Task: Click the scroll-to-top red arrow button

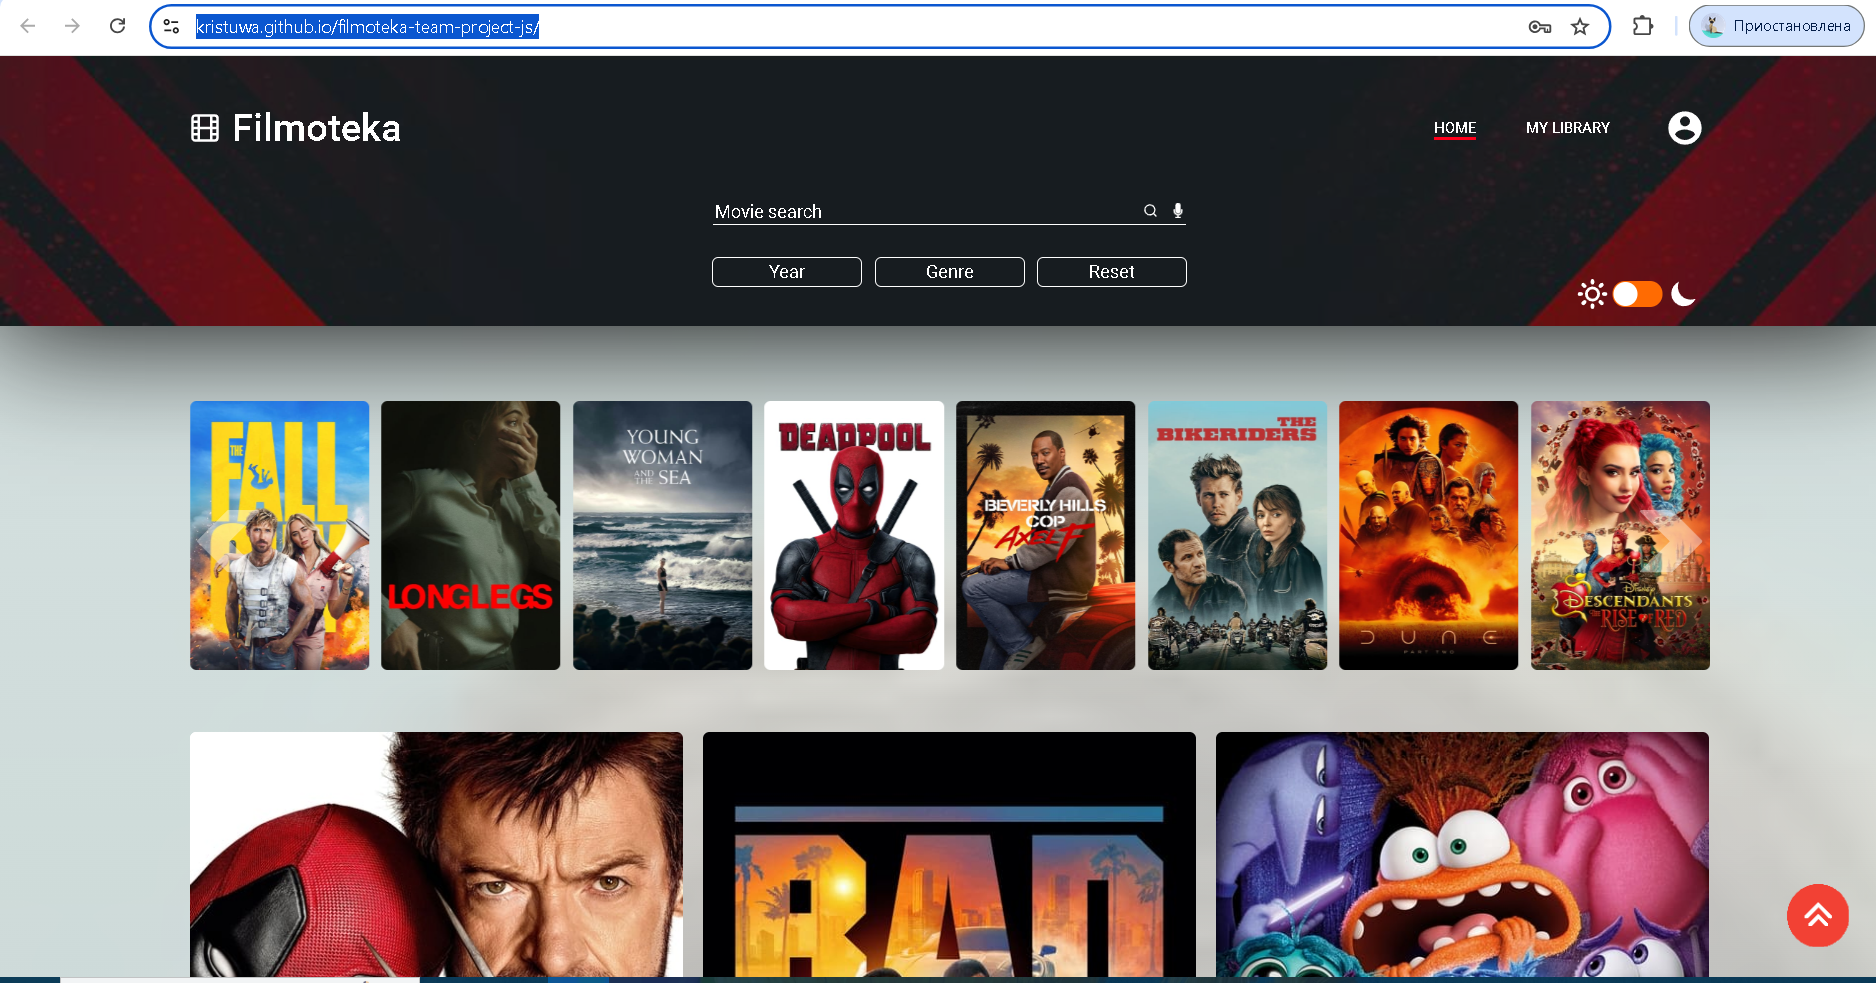Action: tap(1817, 915)
